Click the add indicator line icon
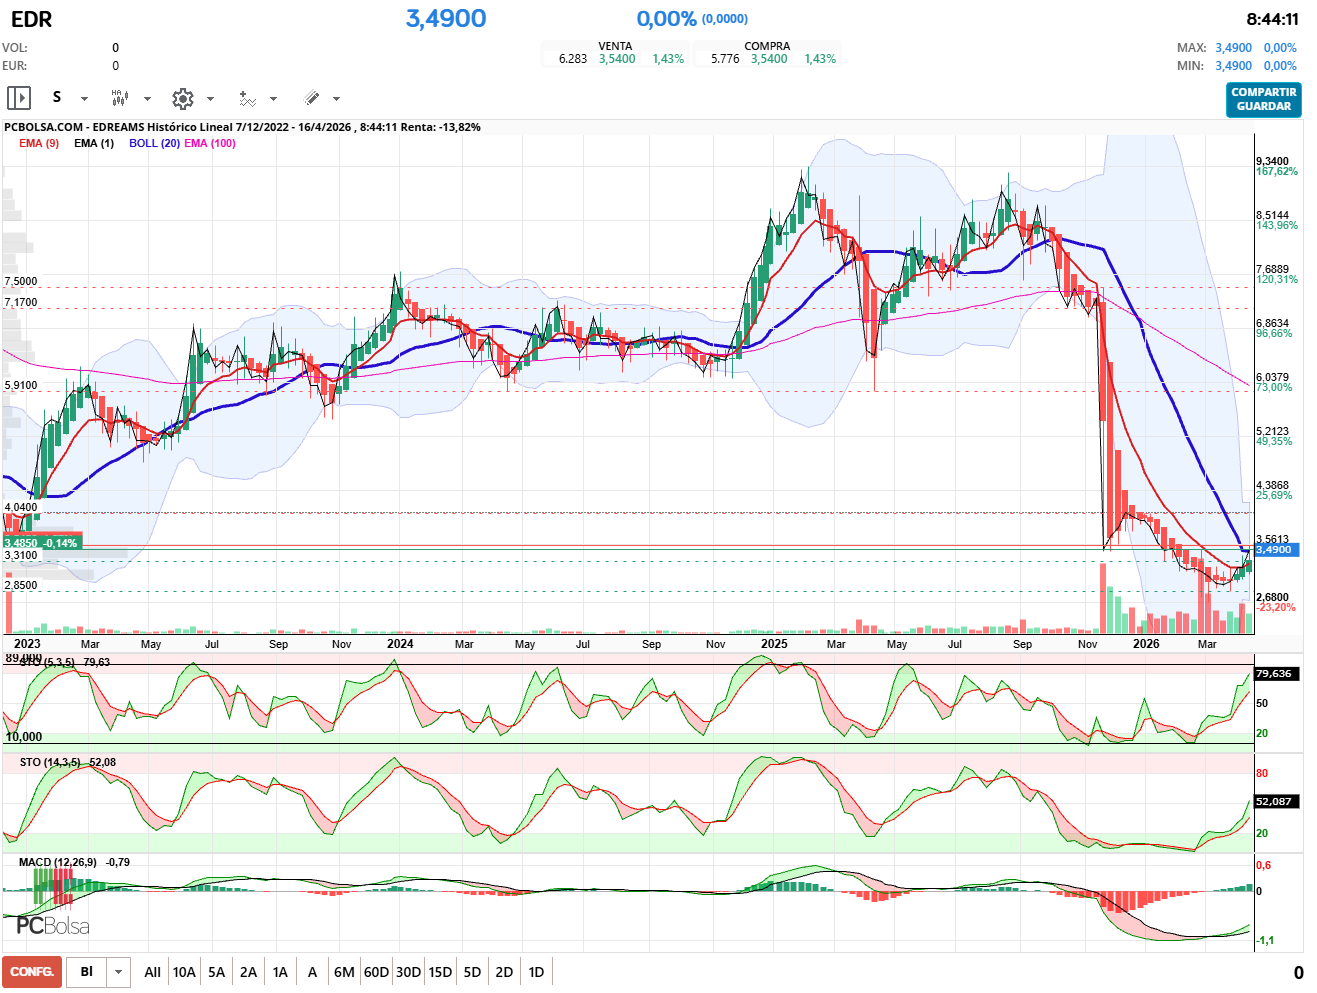1317x993 pixels. (x=247, y=98)
